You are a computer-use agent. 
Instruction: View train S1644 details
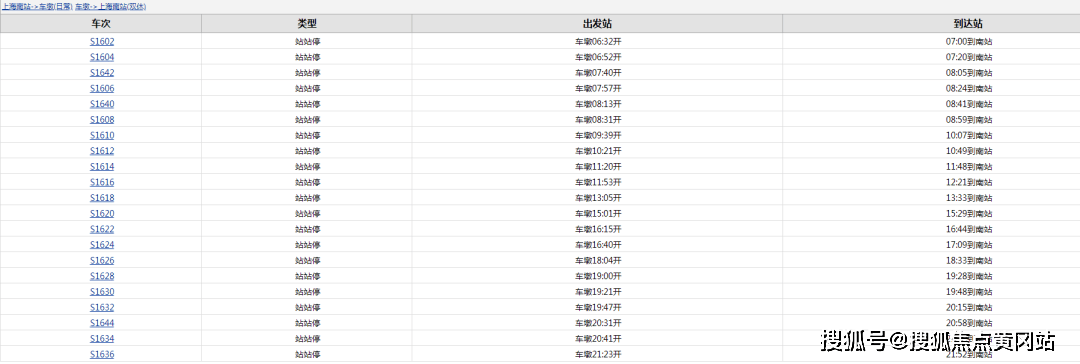[x=102, y=323]
